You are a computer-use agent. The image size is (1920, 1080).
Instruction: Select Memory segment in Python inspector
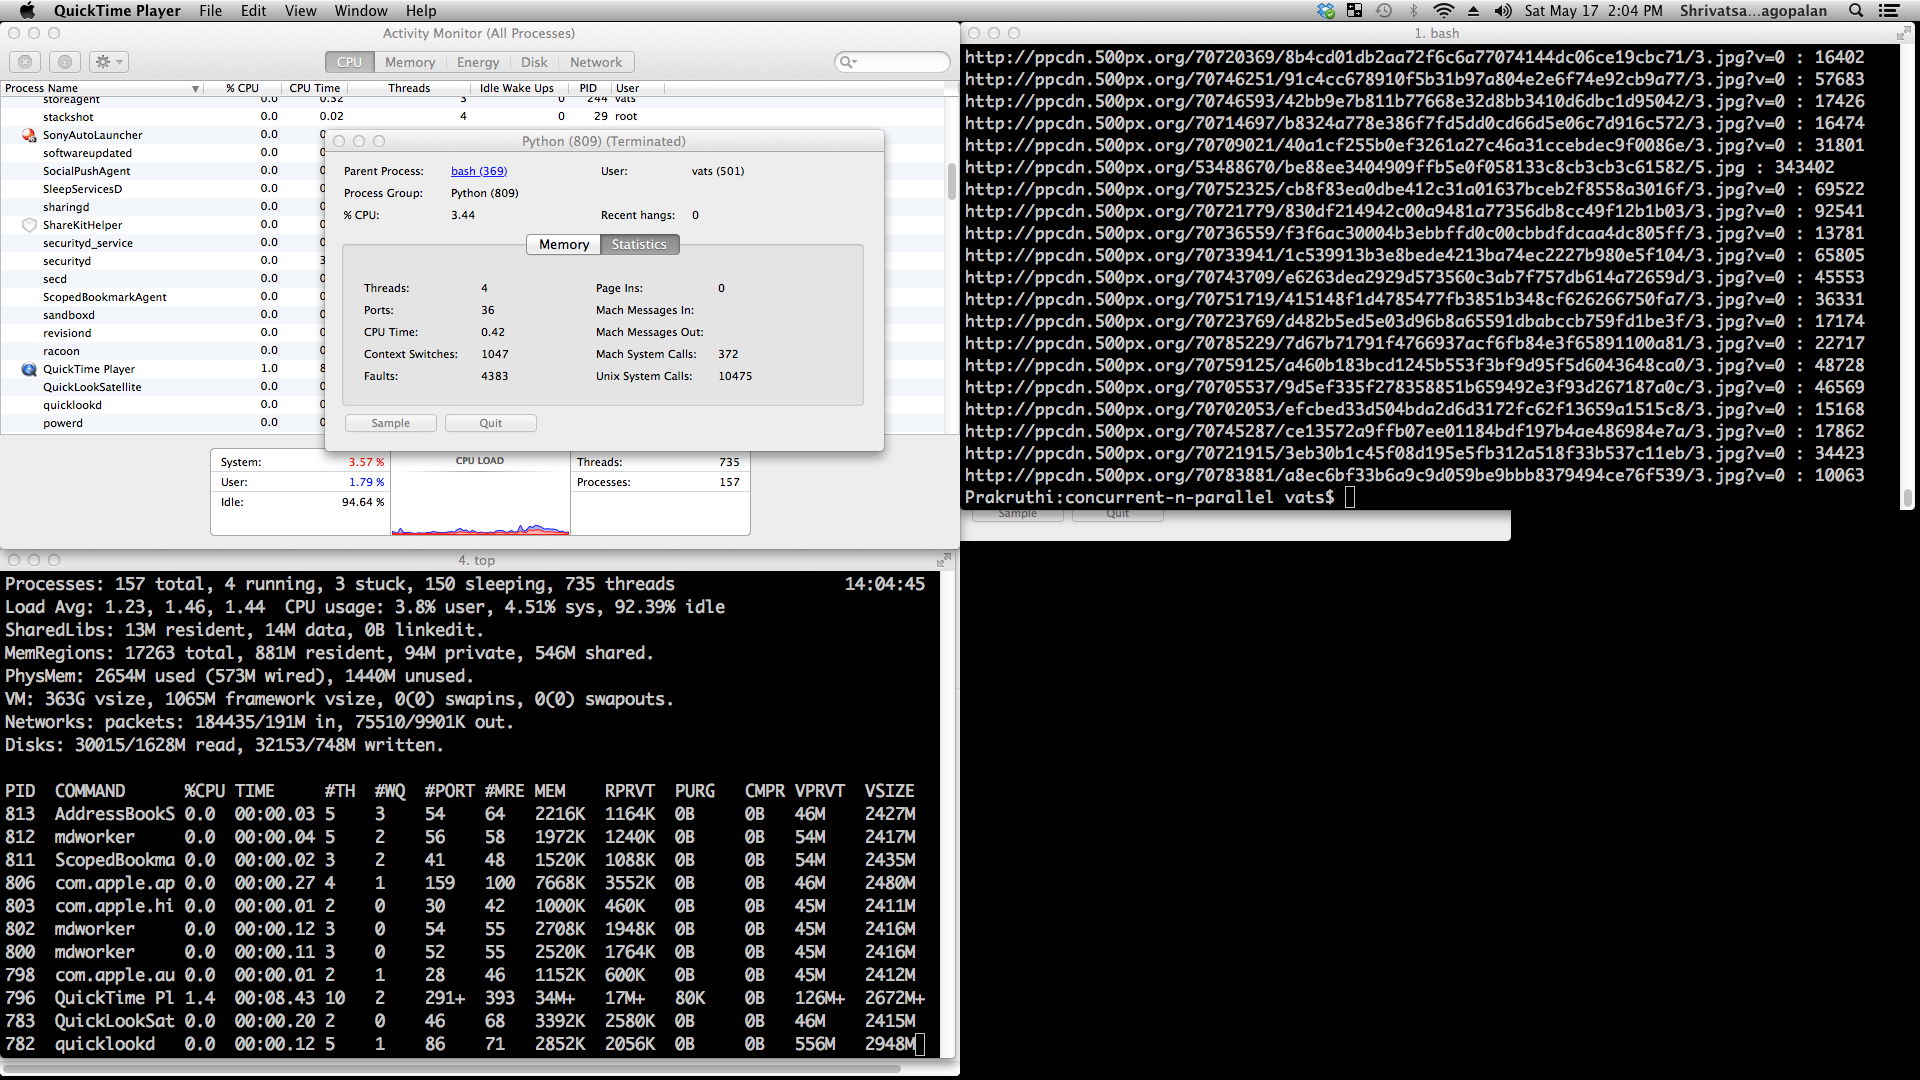pyautogui.click(x=564, y=245)
